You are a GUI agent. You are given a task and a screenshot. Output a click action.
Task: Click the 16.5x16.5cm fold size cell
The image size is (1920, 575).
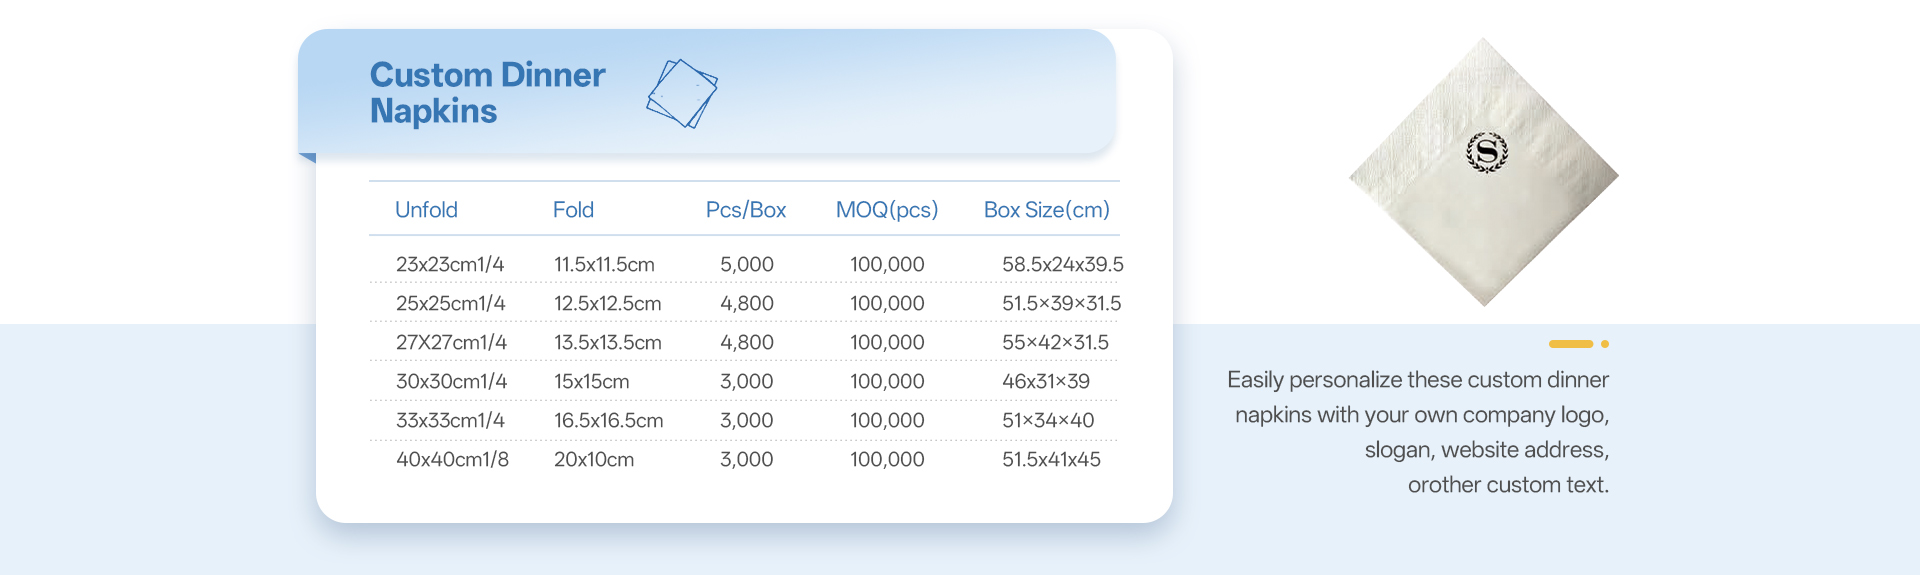pos(608,421)
